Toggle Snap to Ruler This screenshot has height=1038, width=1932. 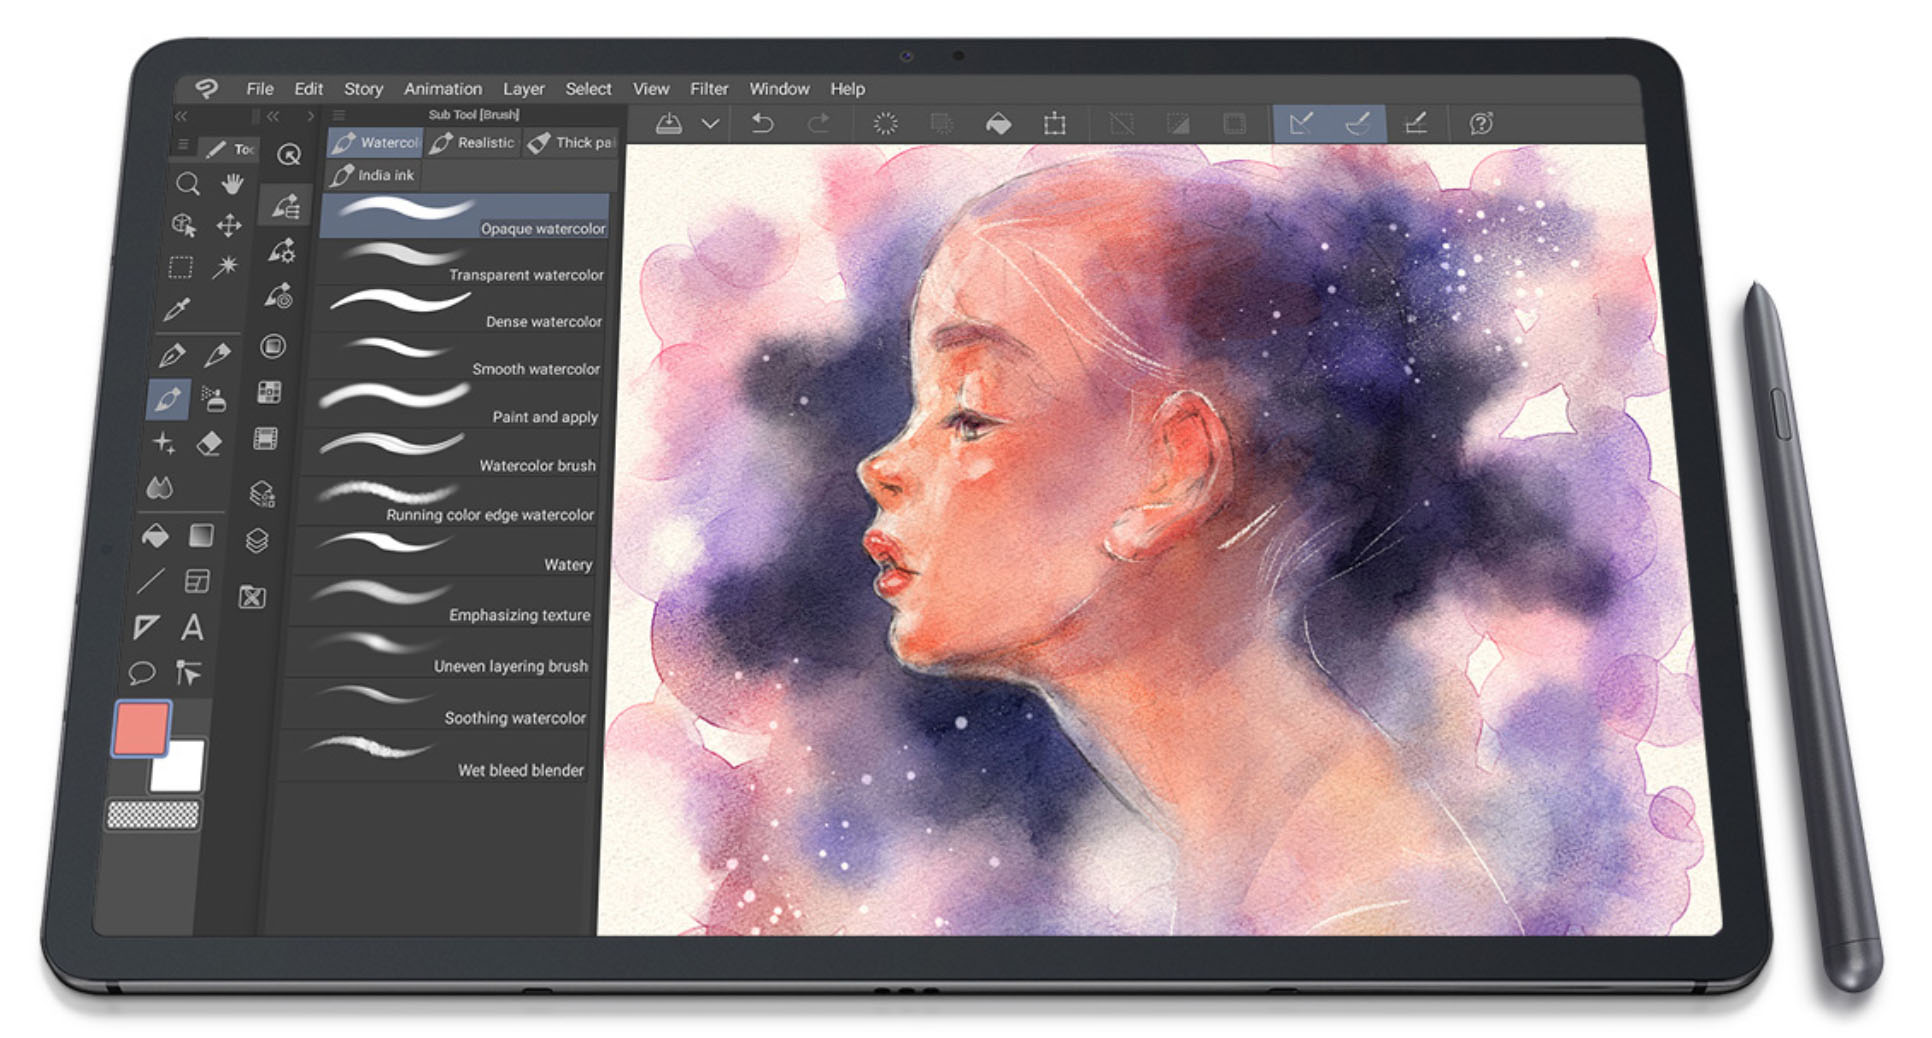[x=1302, y=124]
